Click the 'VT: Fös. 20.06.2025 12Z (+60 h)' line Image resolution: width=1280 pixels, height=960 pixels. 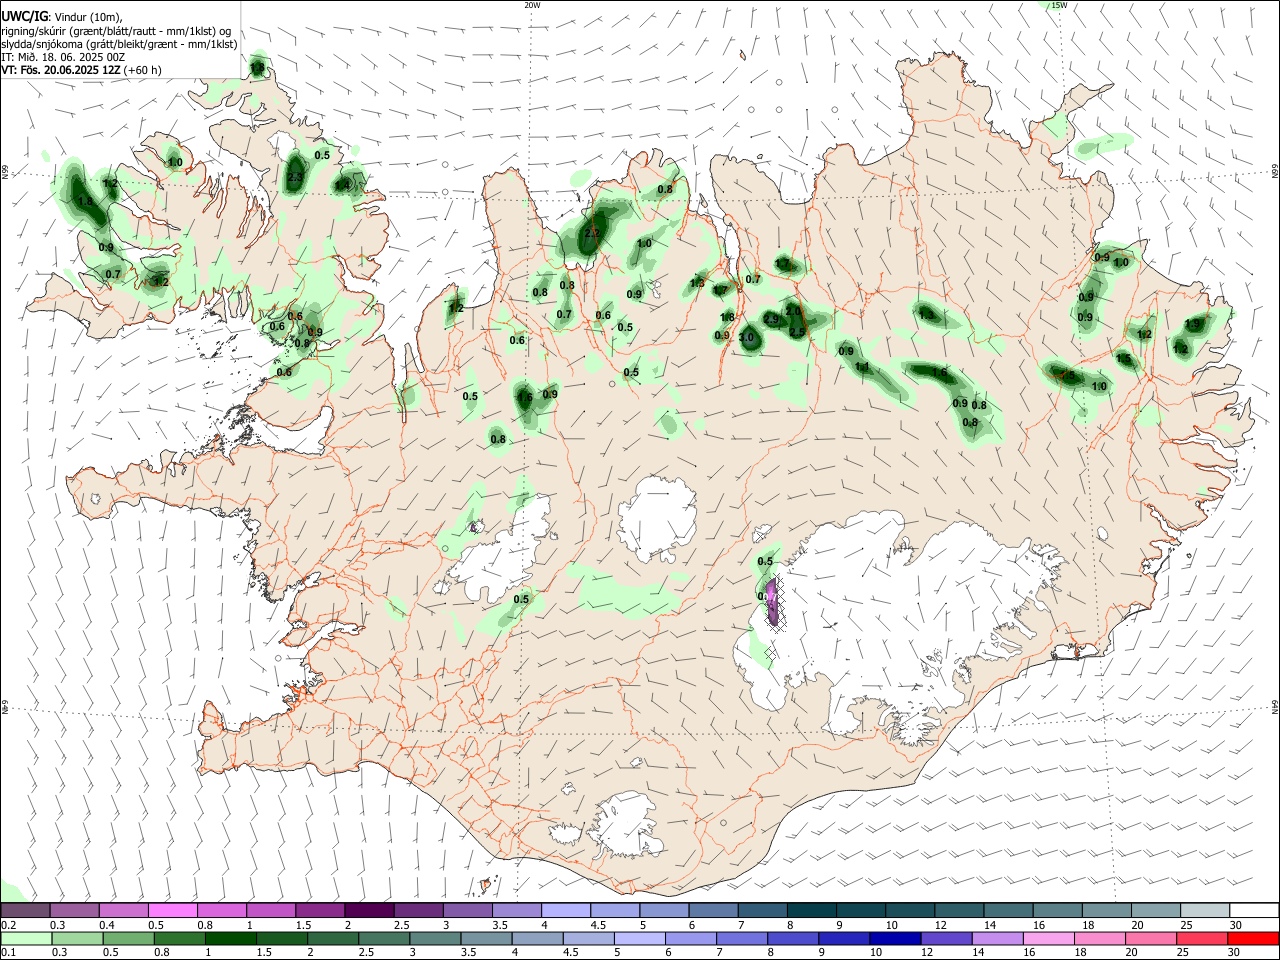tap(81, 70)
